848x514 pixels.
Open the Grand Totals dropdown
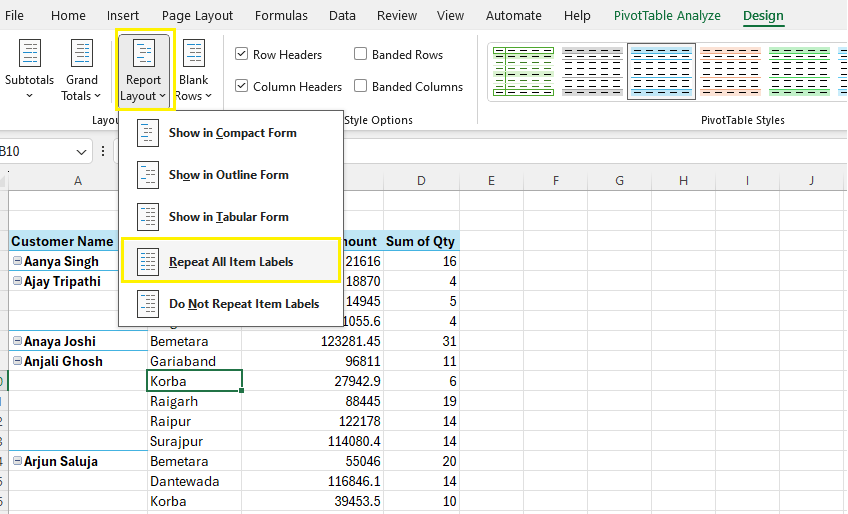pyautogui.click(x=82, y=69)
